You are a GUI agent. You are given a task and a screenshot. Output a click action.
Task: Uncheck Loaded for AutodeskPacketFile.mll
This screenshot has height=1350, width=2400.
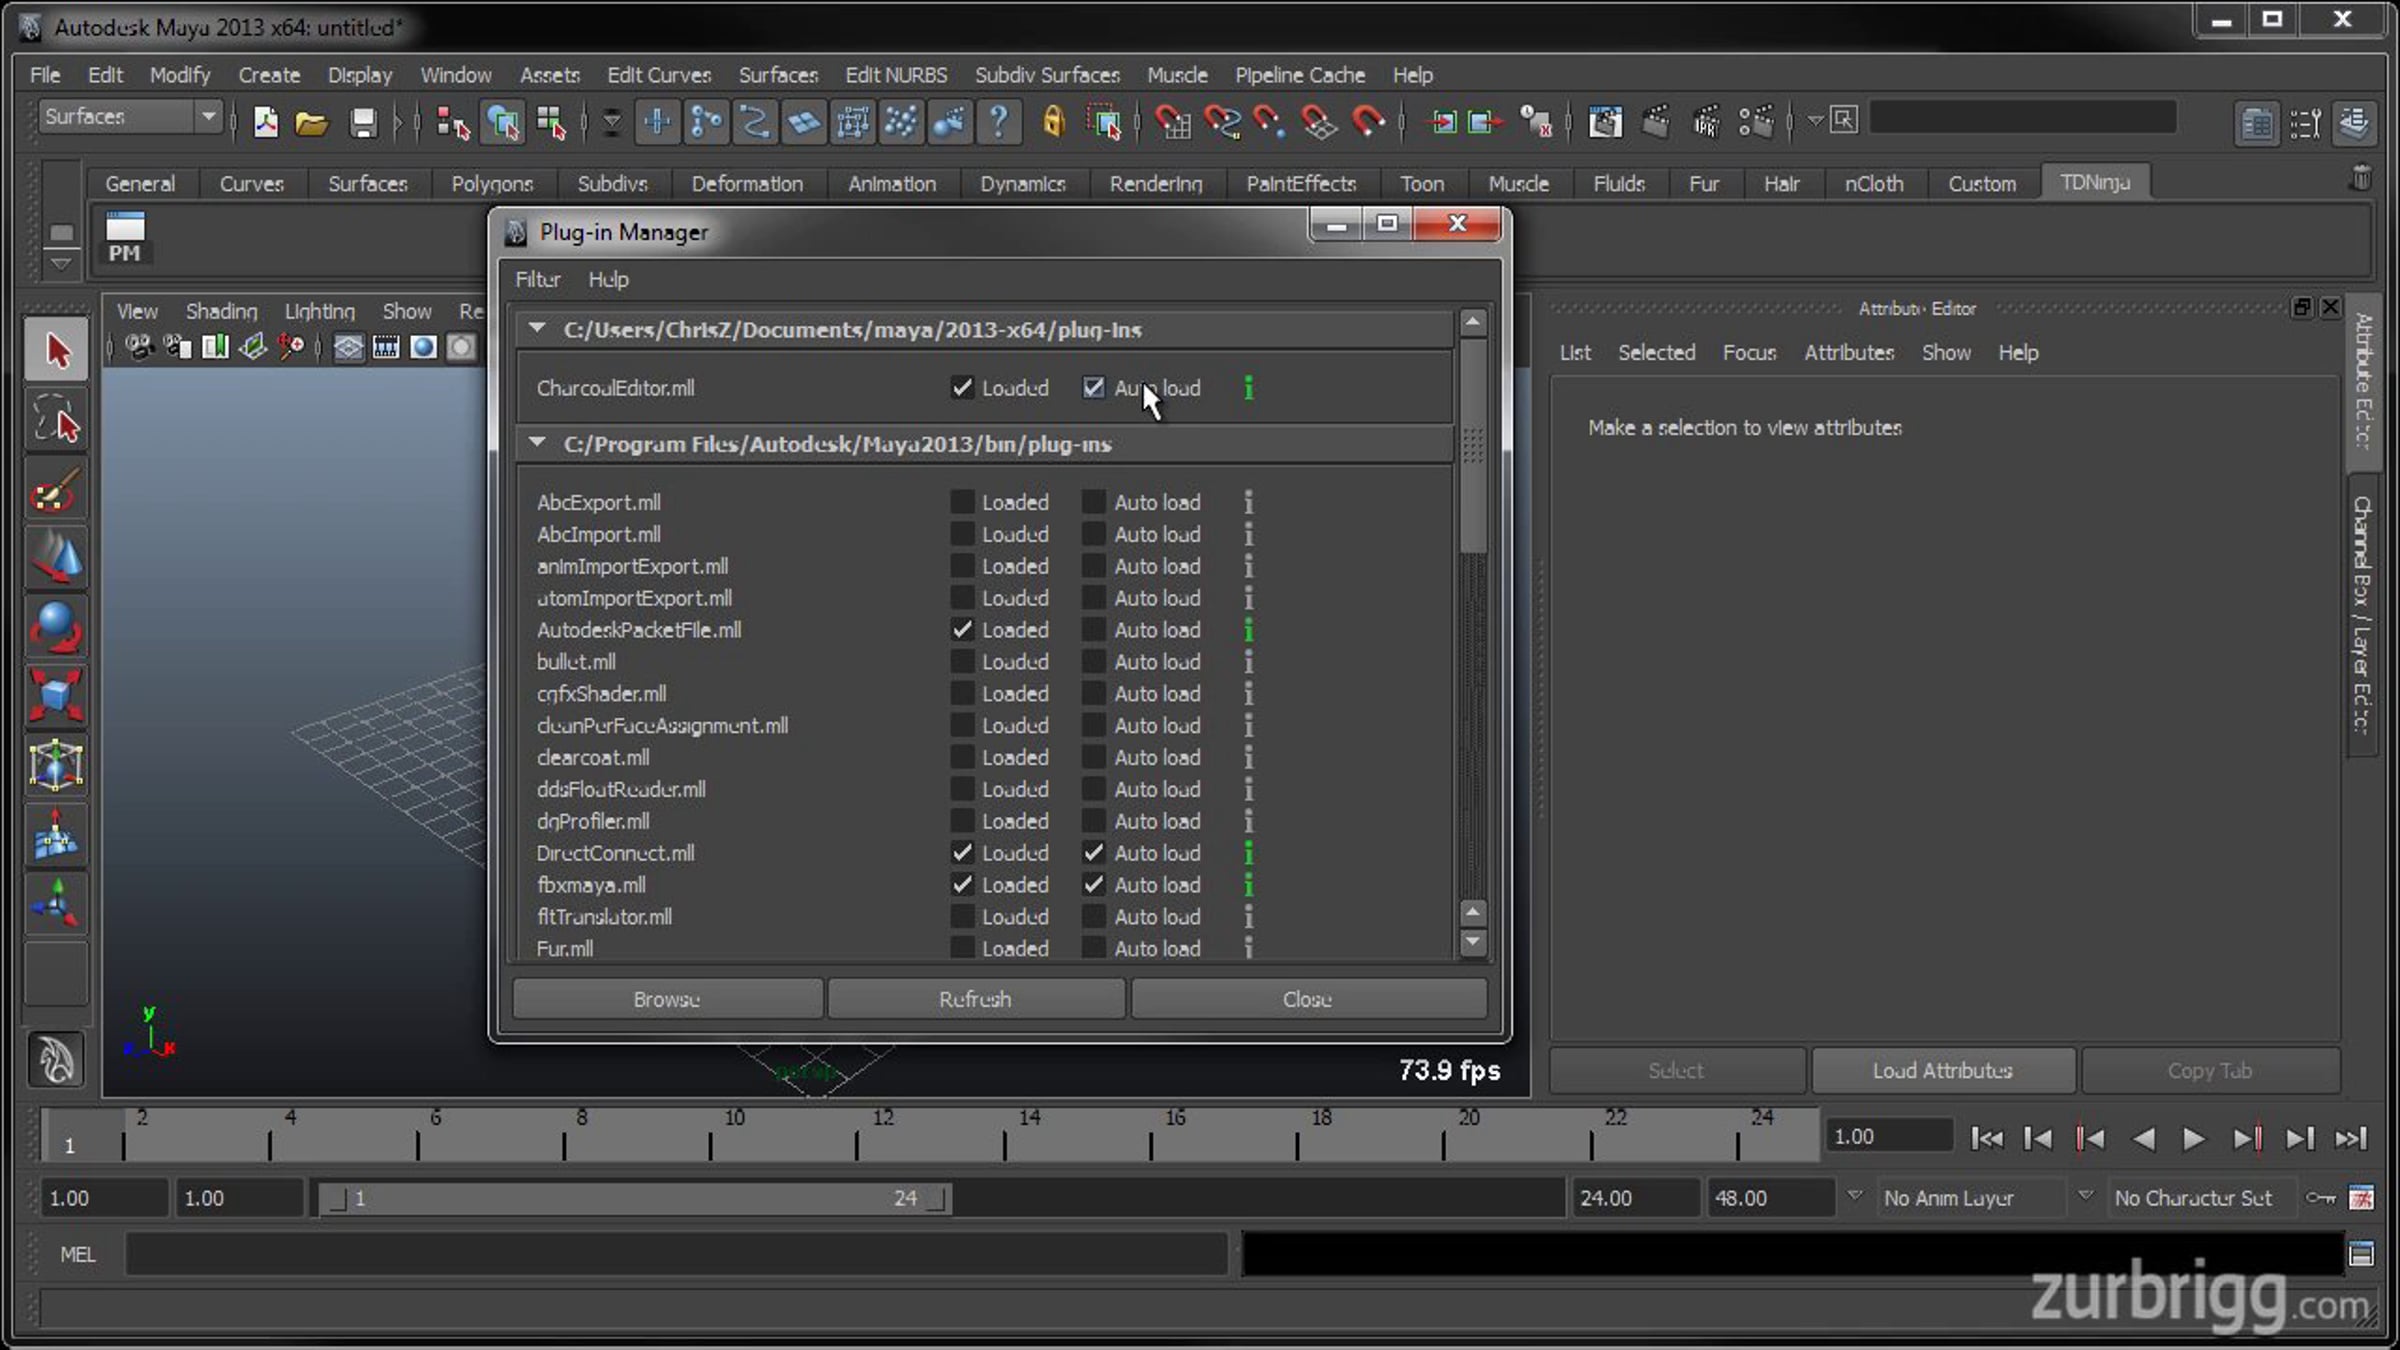962,630
